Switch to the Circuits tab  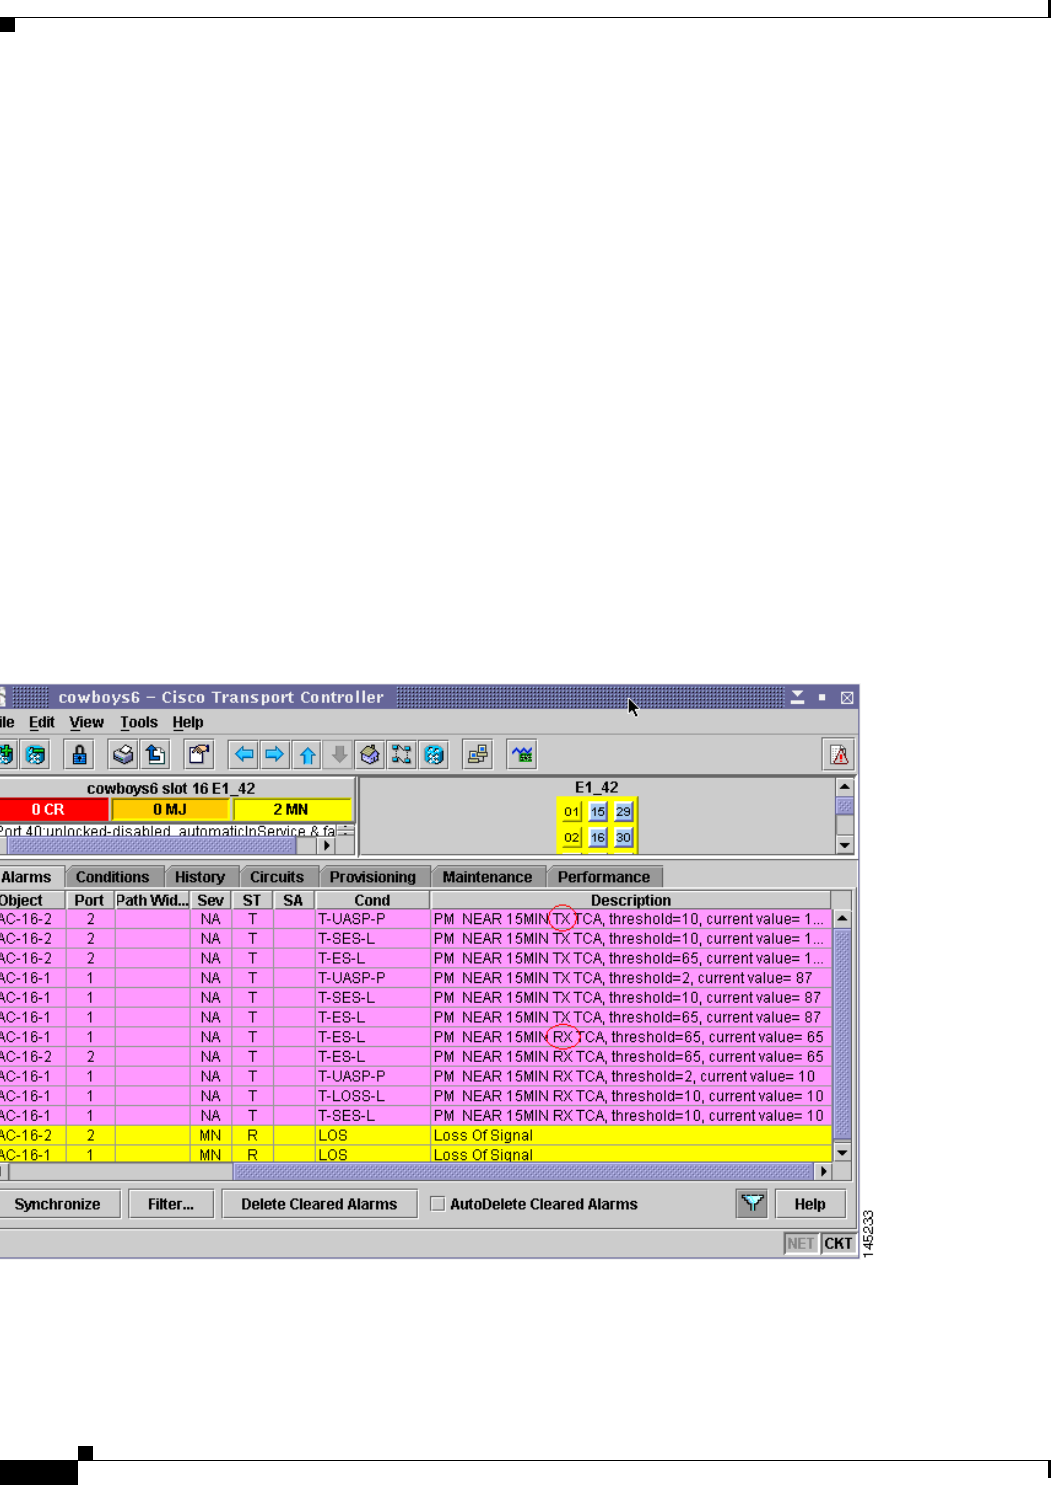[x=277, y=877]
